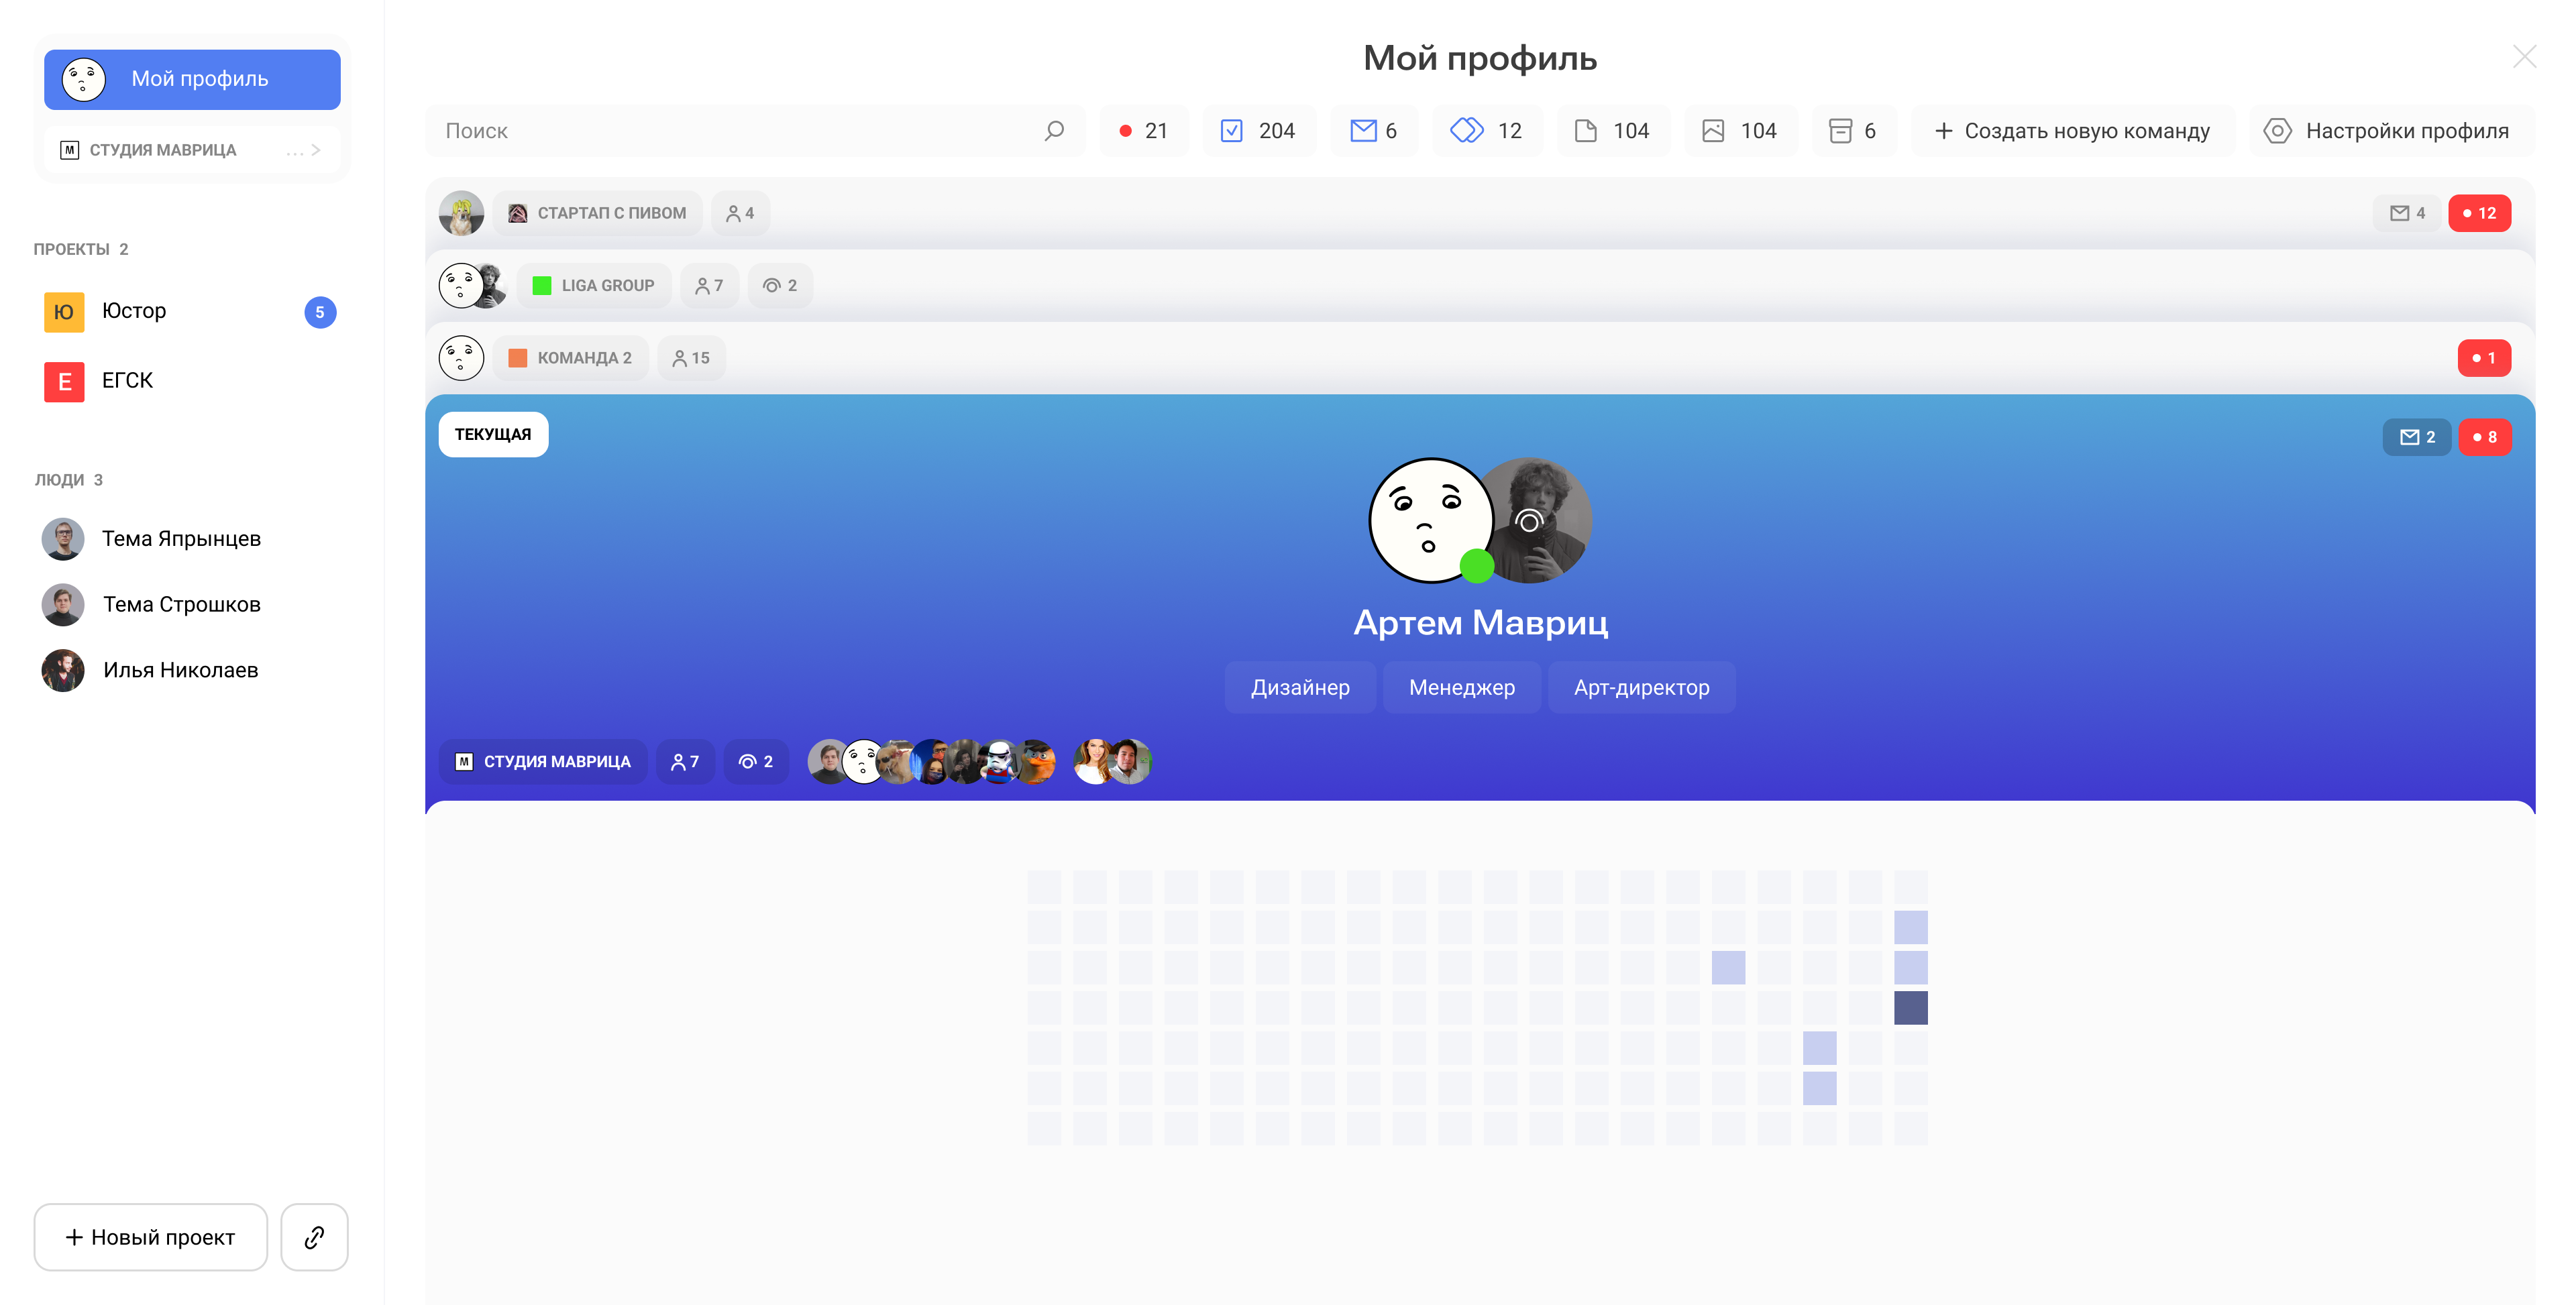Click the search magnifier icon

1053,131
